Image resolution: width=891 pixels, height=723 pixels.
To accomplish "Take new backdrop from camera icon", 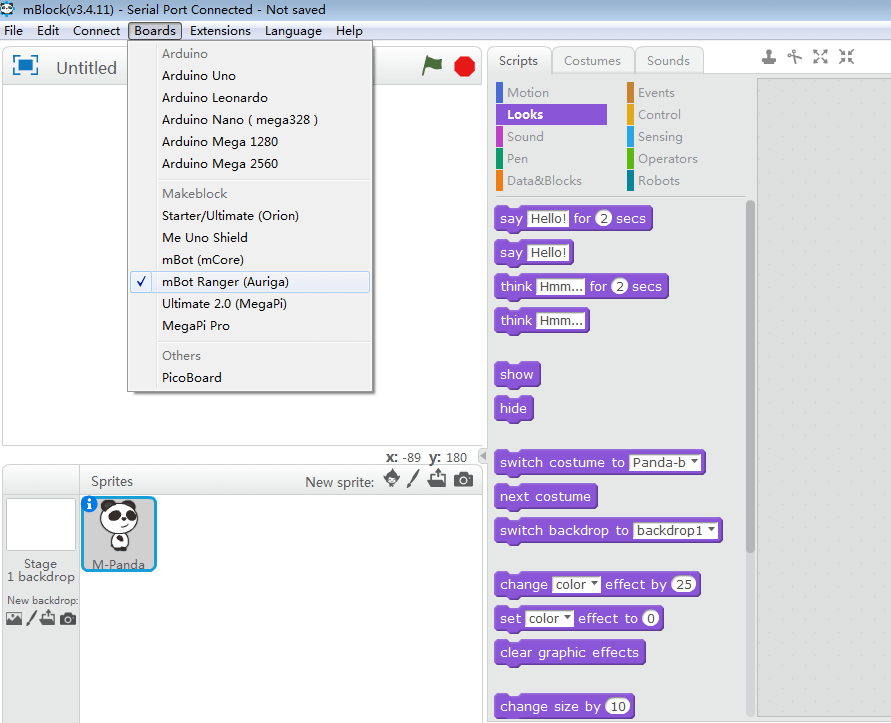I will (x=68, y=618).
